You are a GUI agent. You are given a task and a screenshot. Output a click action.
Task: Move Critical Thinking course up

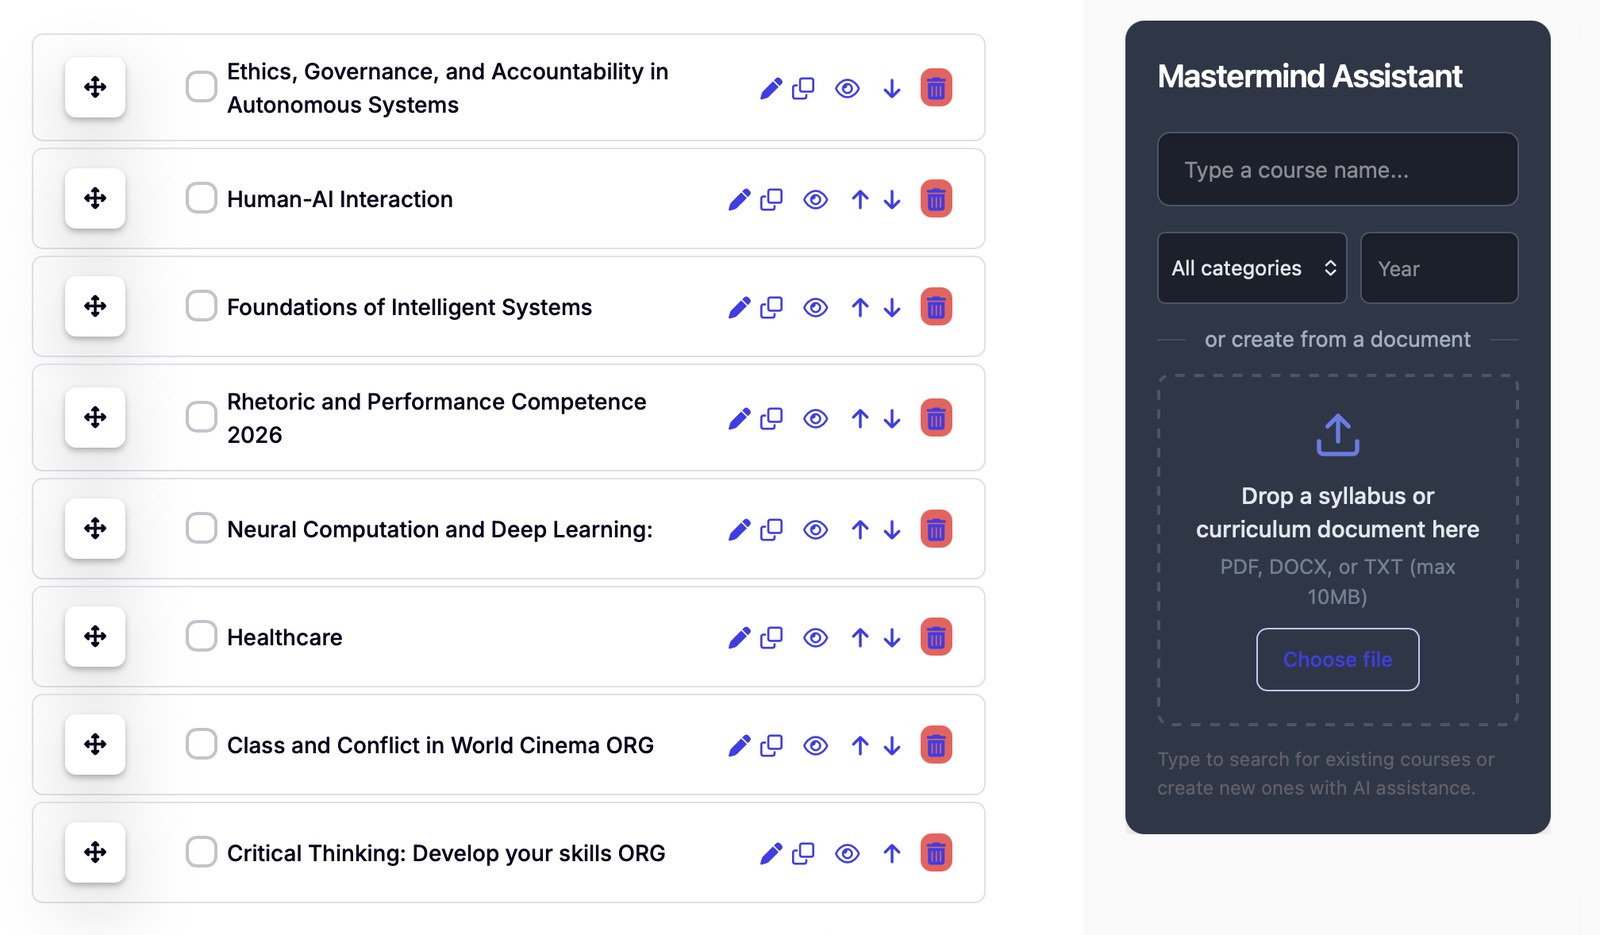click(892, 854)
